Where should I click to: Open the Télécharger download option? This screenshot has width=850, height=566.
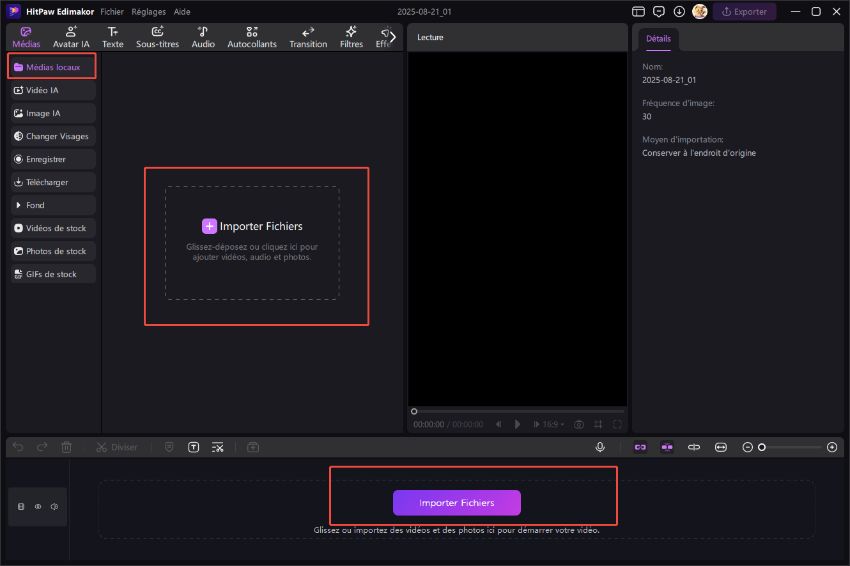tap(52, 182)
